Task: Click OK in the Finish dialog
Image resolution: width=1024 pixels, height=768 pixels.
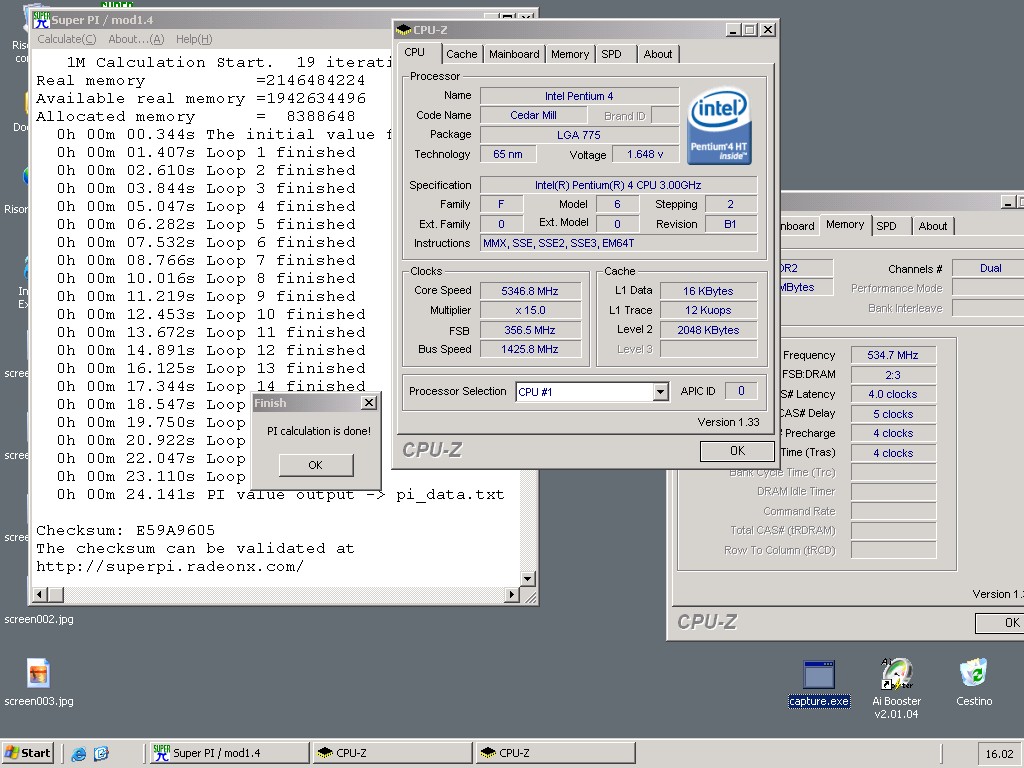Action: (x=315, y=465)
